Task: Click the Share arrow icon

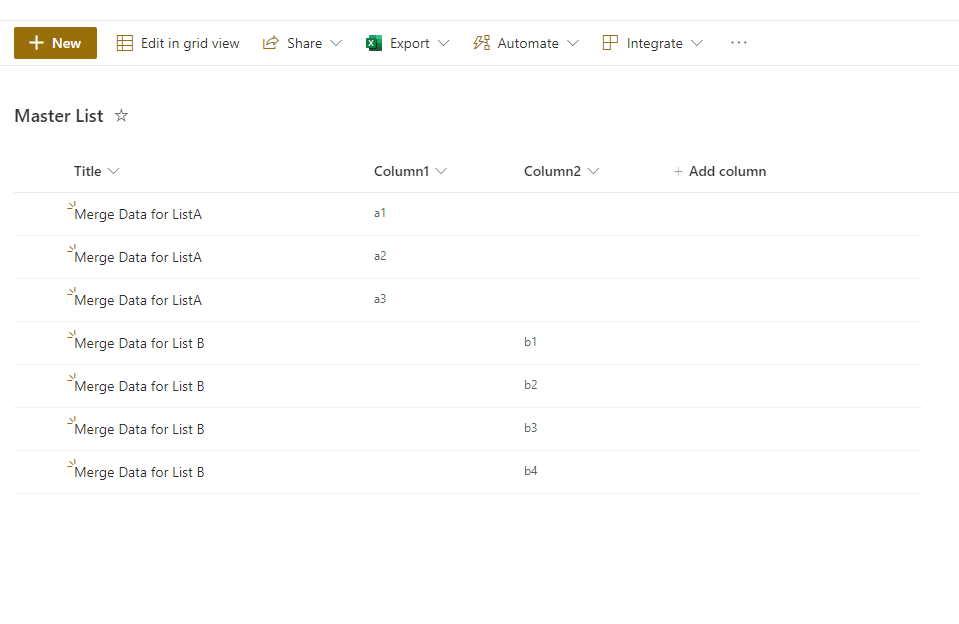Action: [270, 43]
